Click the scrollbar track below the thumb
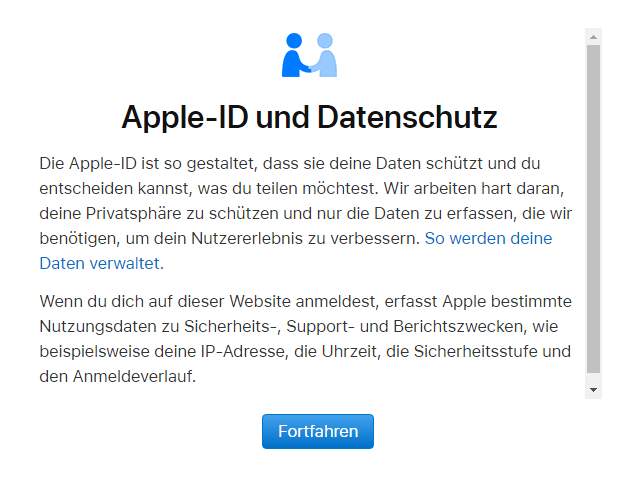This screenshot has width=617, height=477. (593, 376)
